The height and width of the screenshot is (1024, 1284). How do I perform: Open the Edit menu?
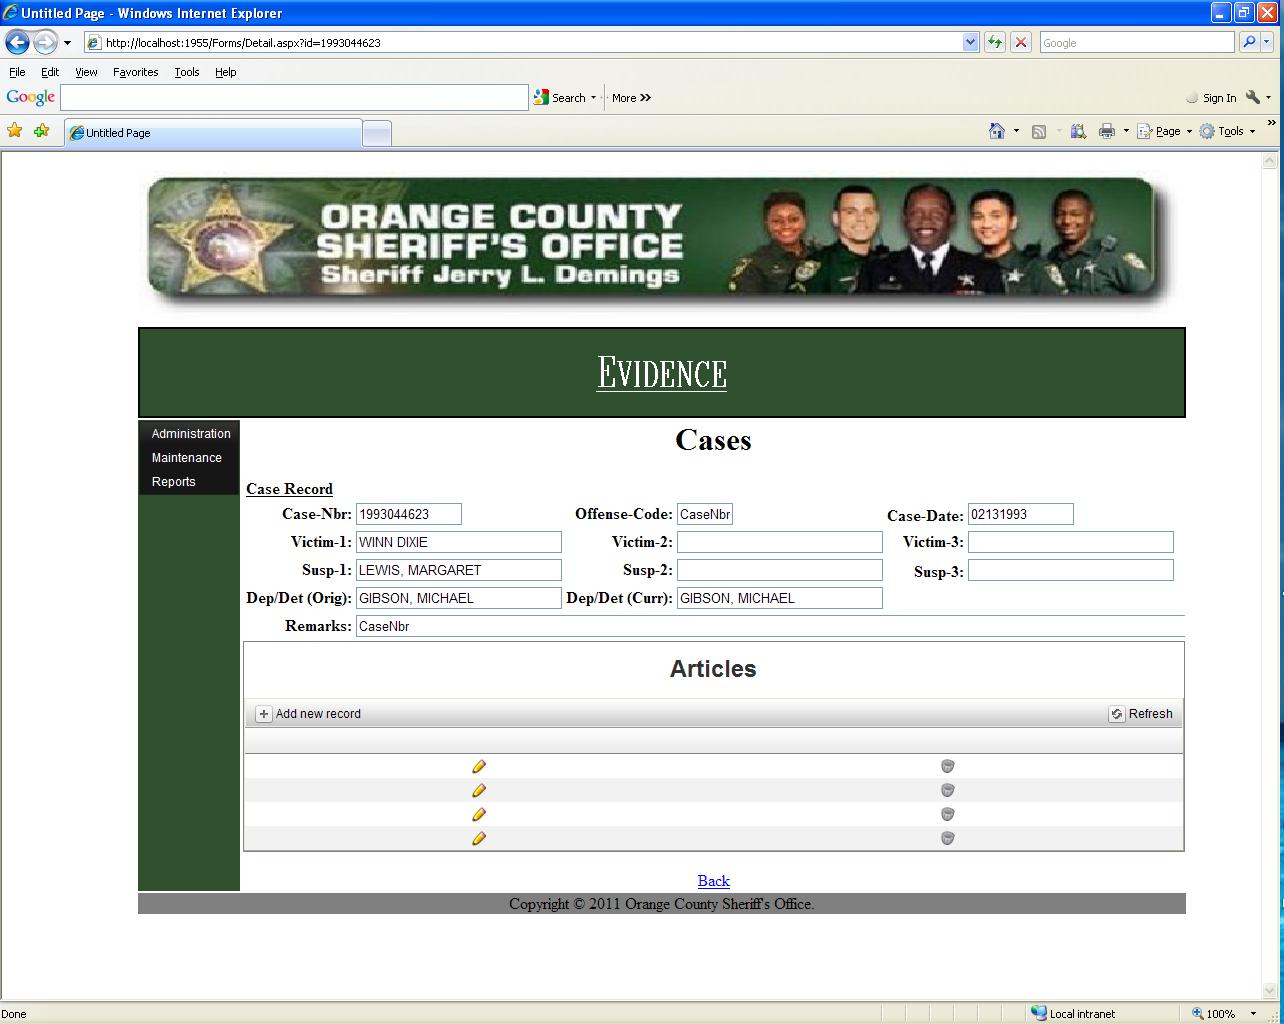tap(50, 72)
